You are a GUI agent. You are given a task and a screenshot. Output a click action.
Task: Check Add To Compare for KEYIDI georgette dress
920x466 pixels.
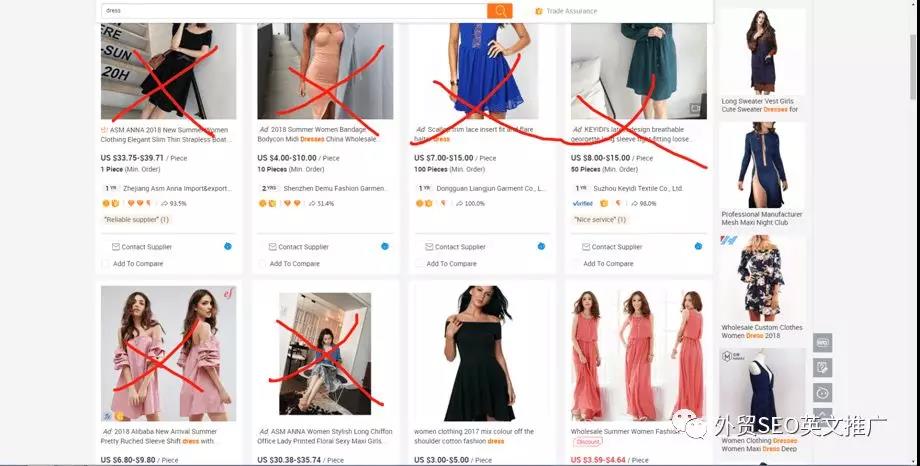pos(575,264)
